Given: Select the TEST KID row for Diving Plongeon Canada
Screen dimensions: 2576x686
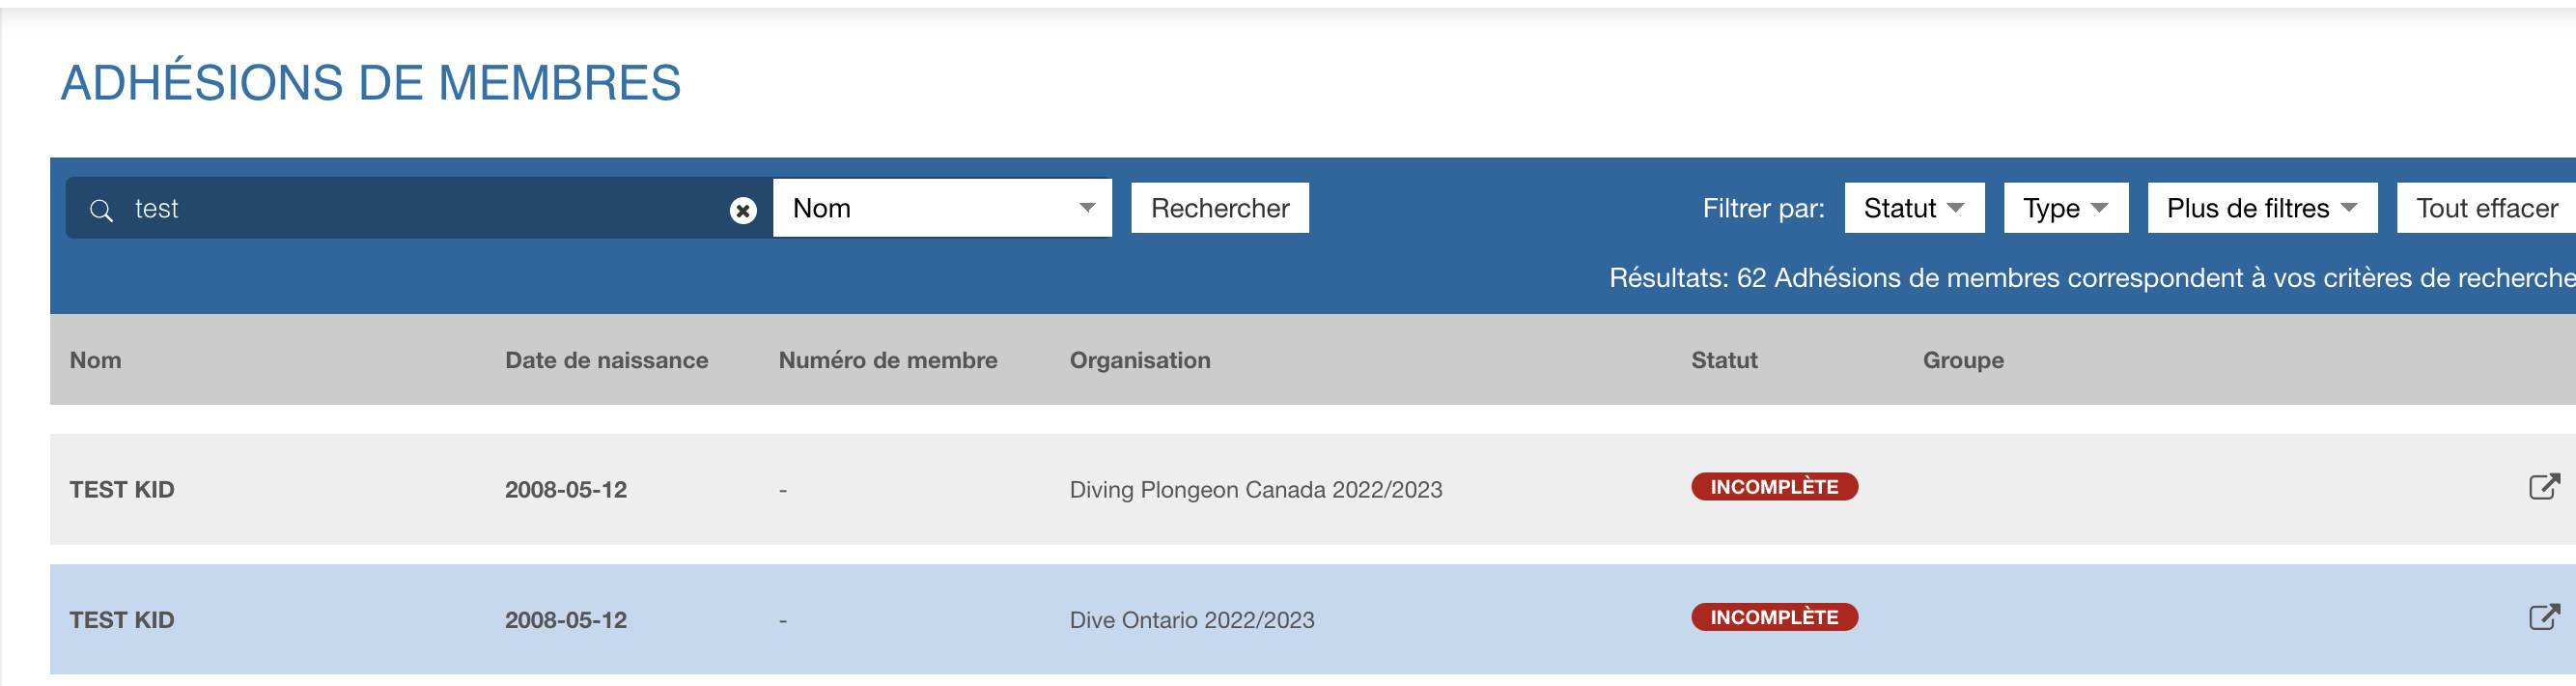Looking at the screenshot, I should 122,490.
